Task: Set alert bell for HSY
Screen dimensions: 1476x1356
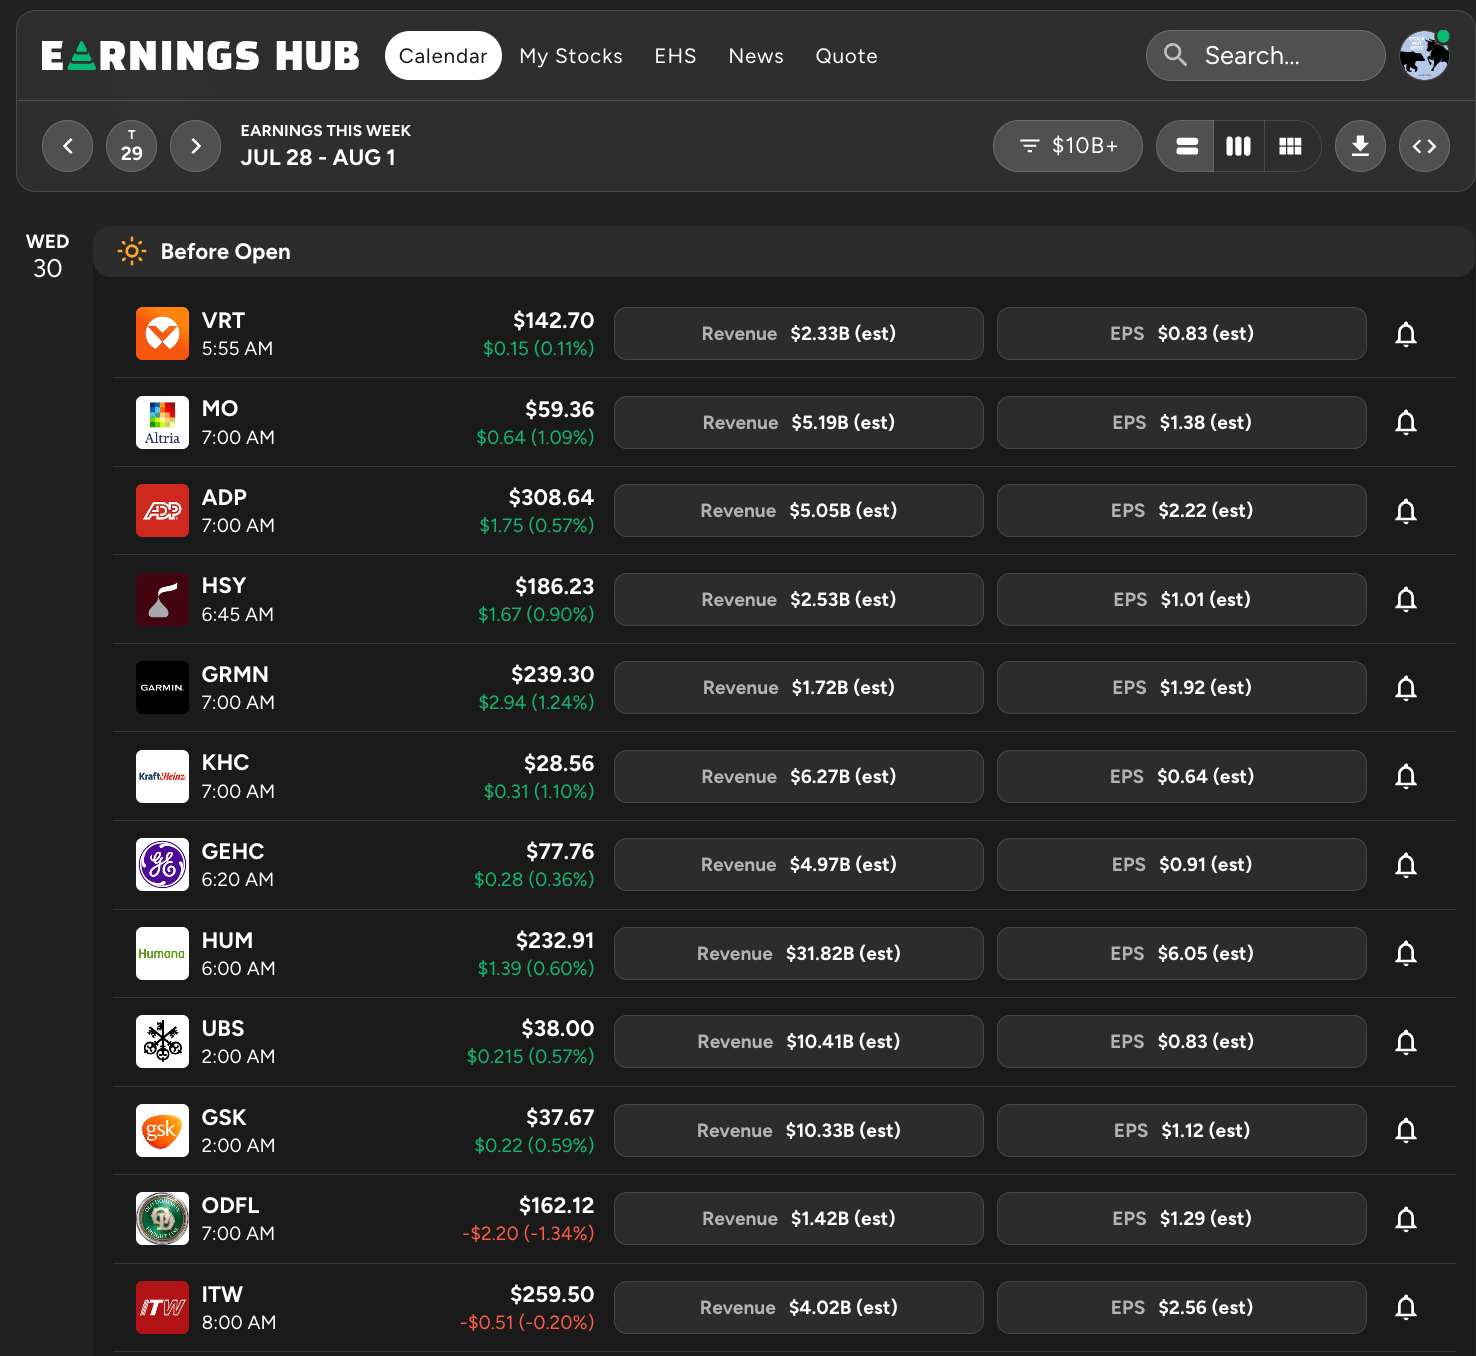Action: tap(1406, 599)
